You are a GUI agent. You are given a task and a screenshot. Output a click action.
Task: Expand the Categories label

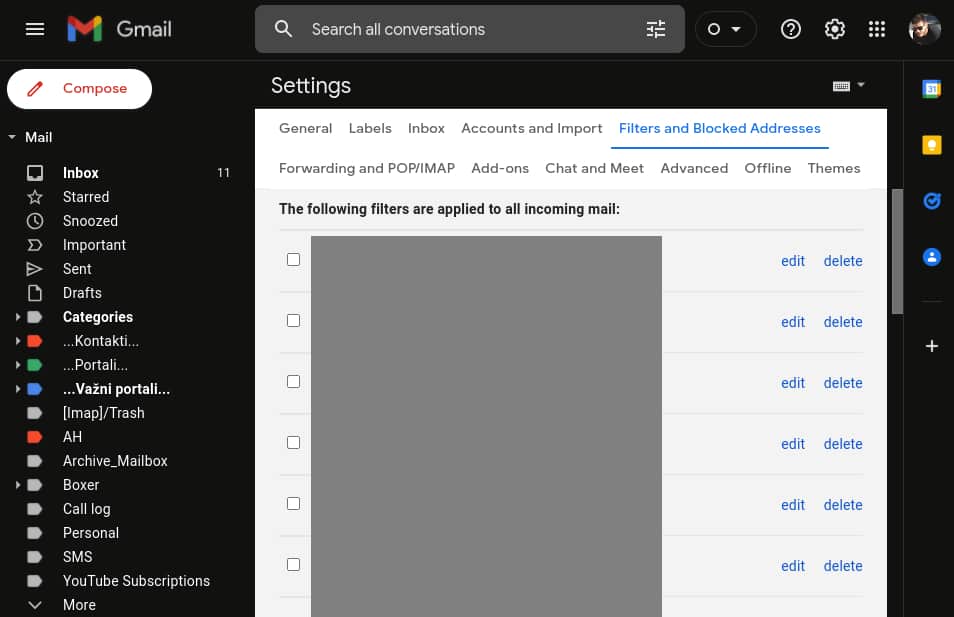click(17, 317)
